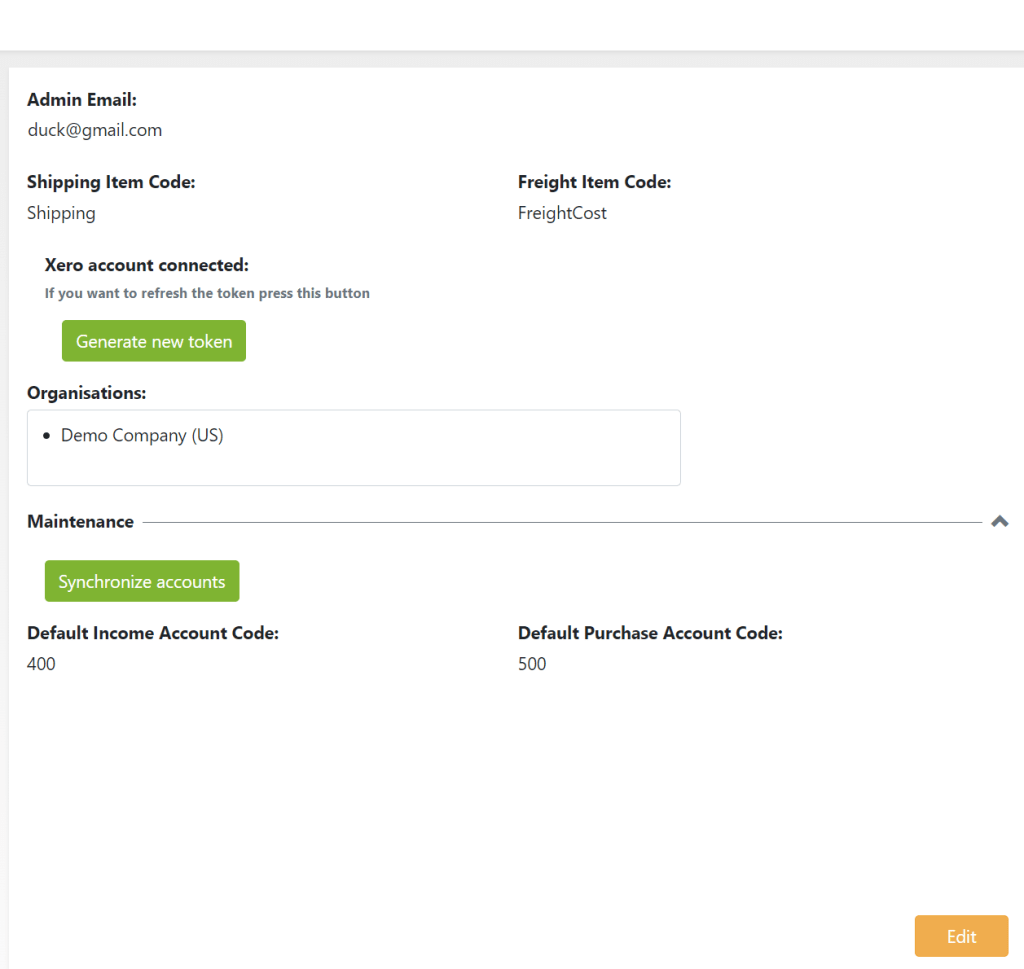Click the Shipping Item Code label
The height and width of the screenshot is (969, 1024).
(111, 182)
